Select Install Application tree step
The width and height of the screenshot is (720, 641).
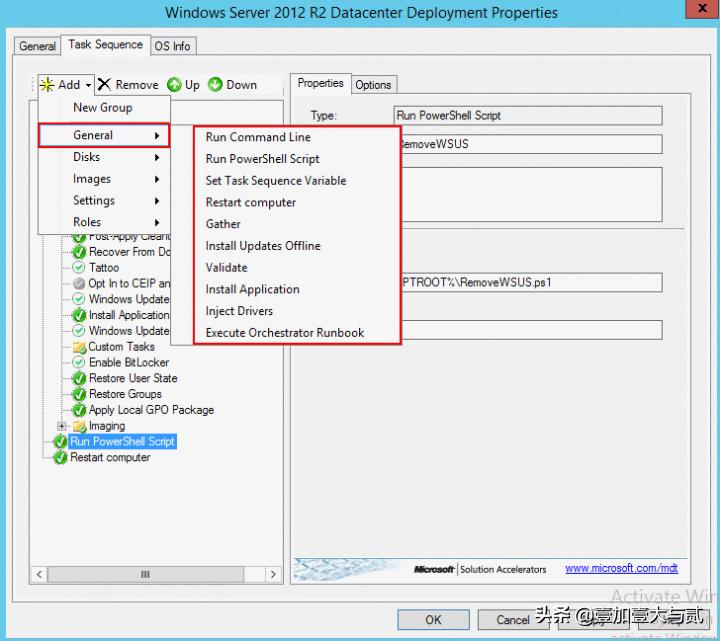(x=129, y=315)
